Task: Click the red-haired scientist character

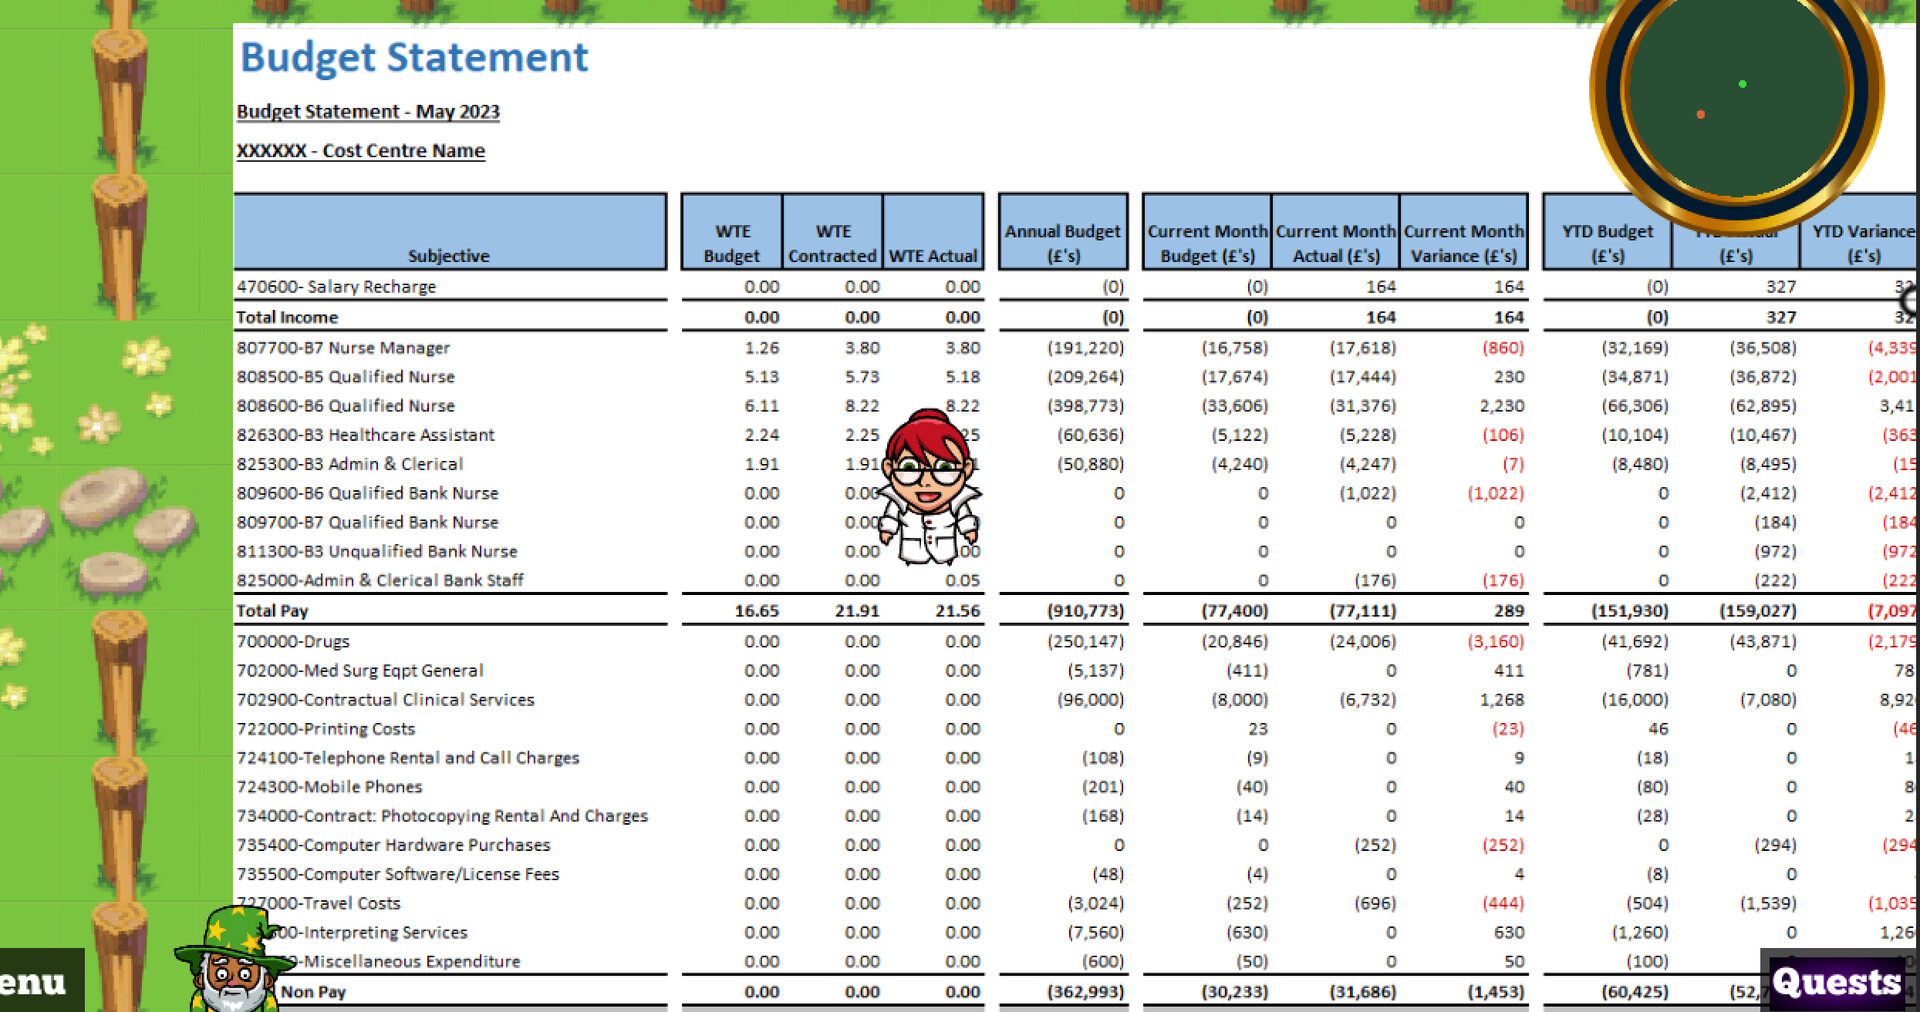Action: coord(929,488)
